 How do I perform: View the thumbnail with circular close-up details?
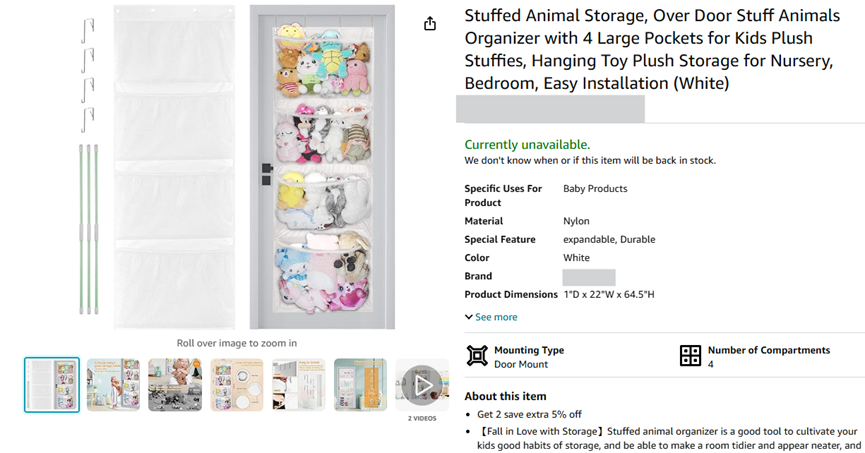point(237,384)
